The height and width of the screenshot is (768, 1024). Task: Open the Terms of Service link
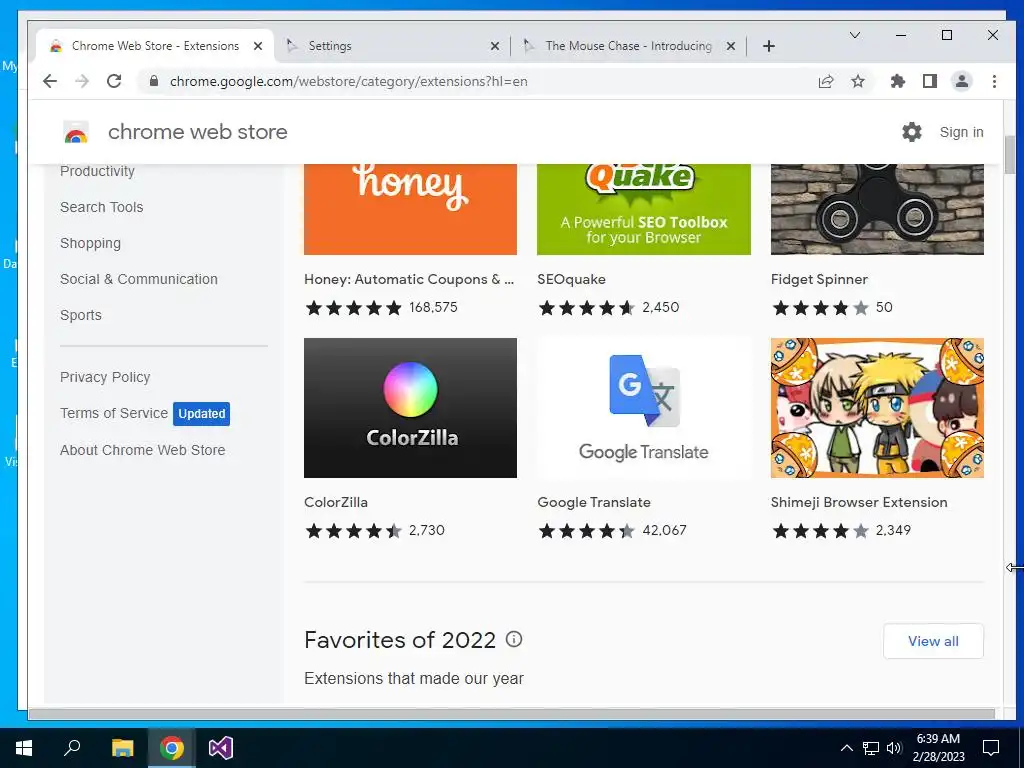pos(114,413)
